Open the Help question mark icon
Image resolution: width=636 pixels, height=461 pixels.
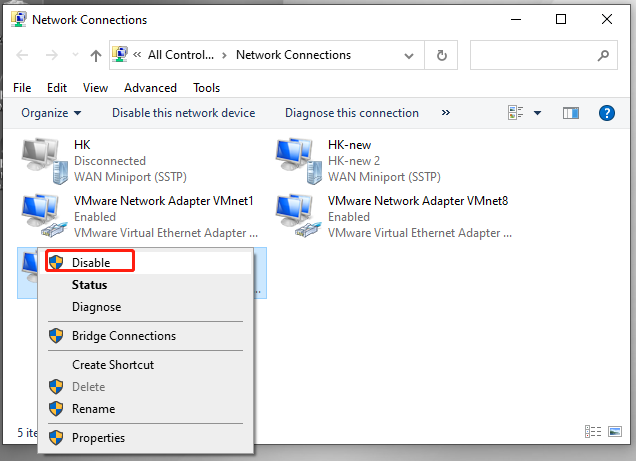point(606,113)
